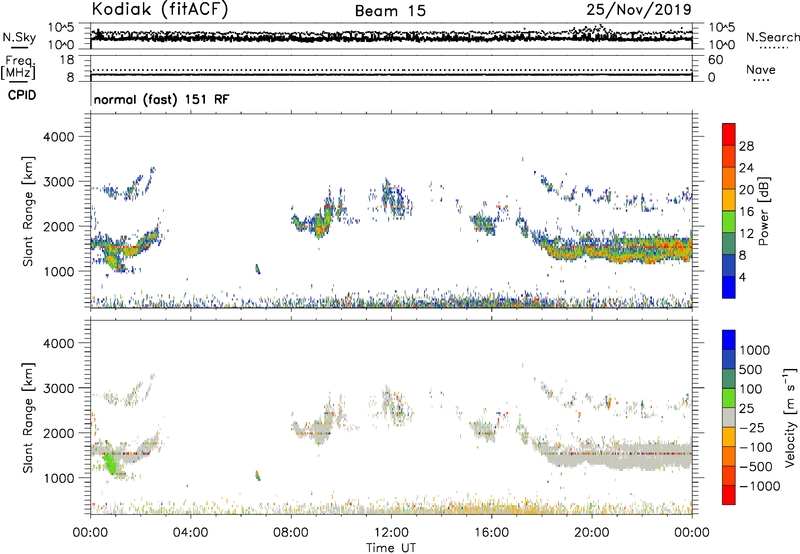The image size is (800, 554).
Task: Pick the bright blue bottom Power colorbar segment
Action: point(729,287)
